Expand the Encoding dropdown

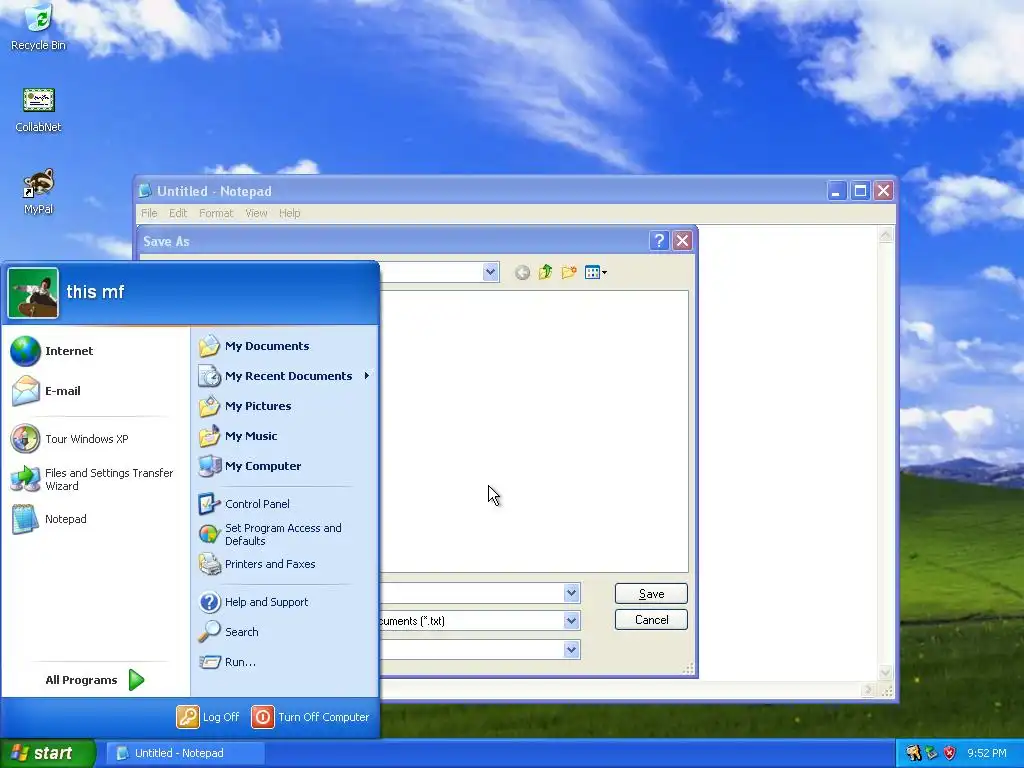point(571,649)
